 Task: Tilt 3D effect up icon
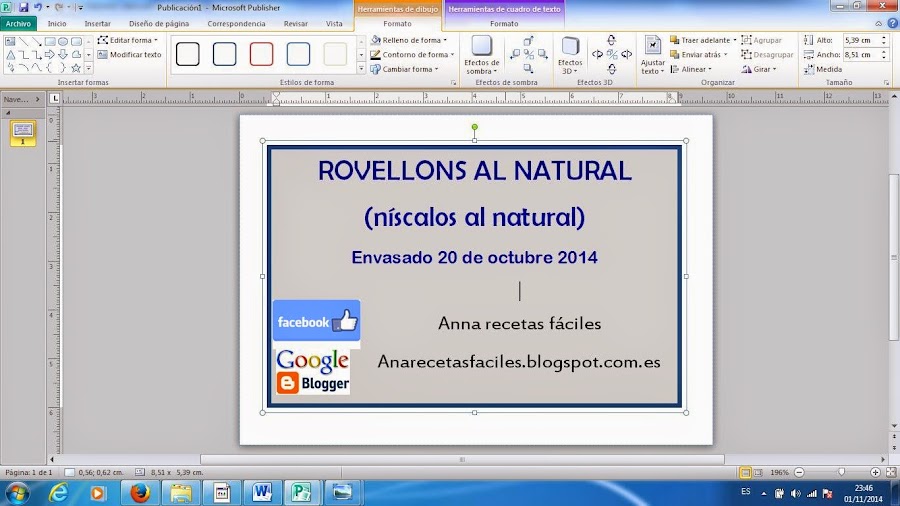(x=611, y=40)
